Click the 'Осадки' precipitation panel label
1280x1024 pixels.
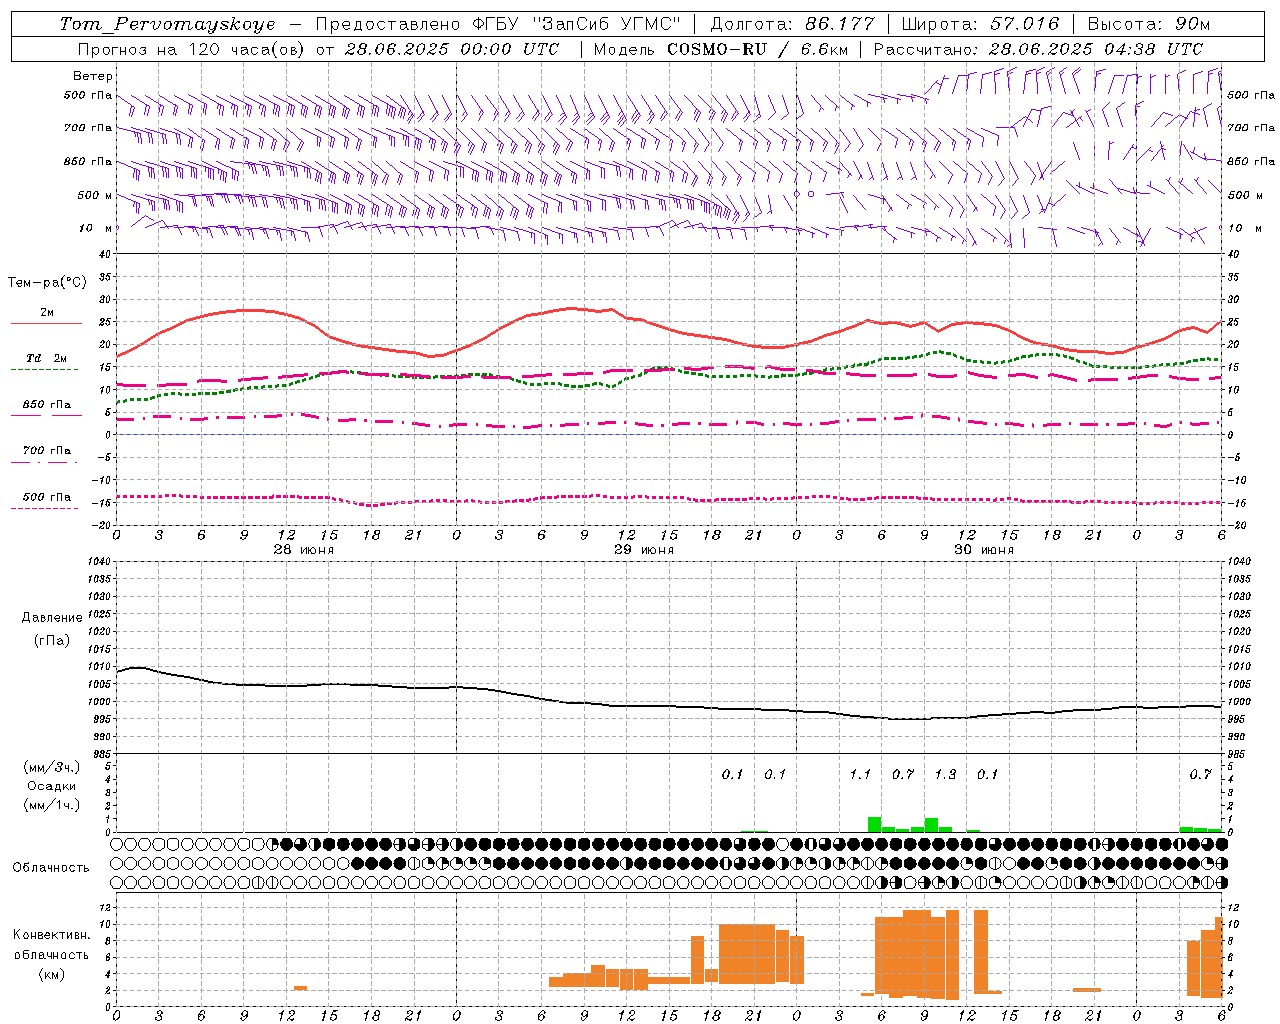(x=52, y=786)
